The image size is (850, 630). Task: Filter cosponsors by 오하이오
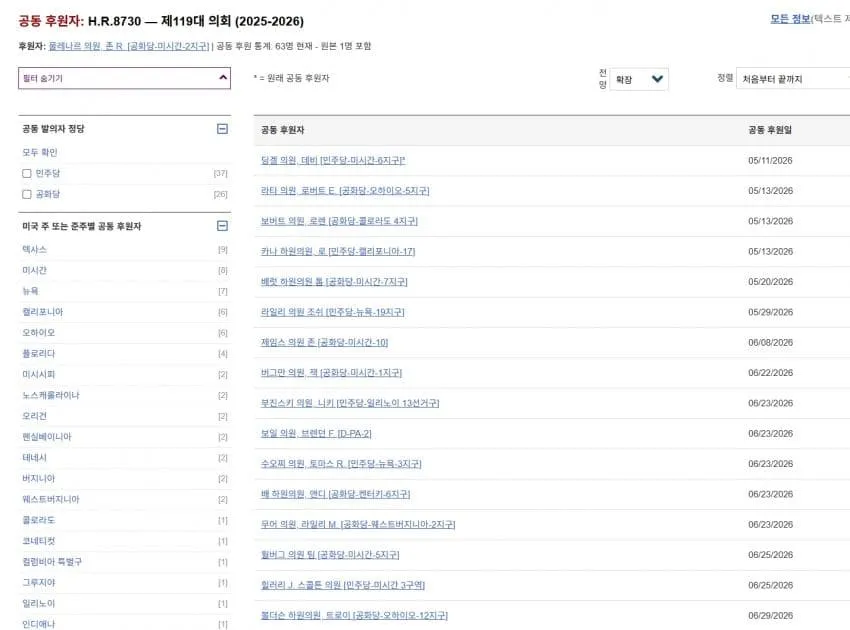(38, 332)
